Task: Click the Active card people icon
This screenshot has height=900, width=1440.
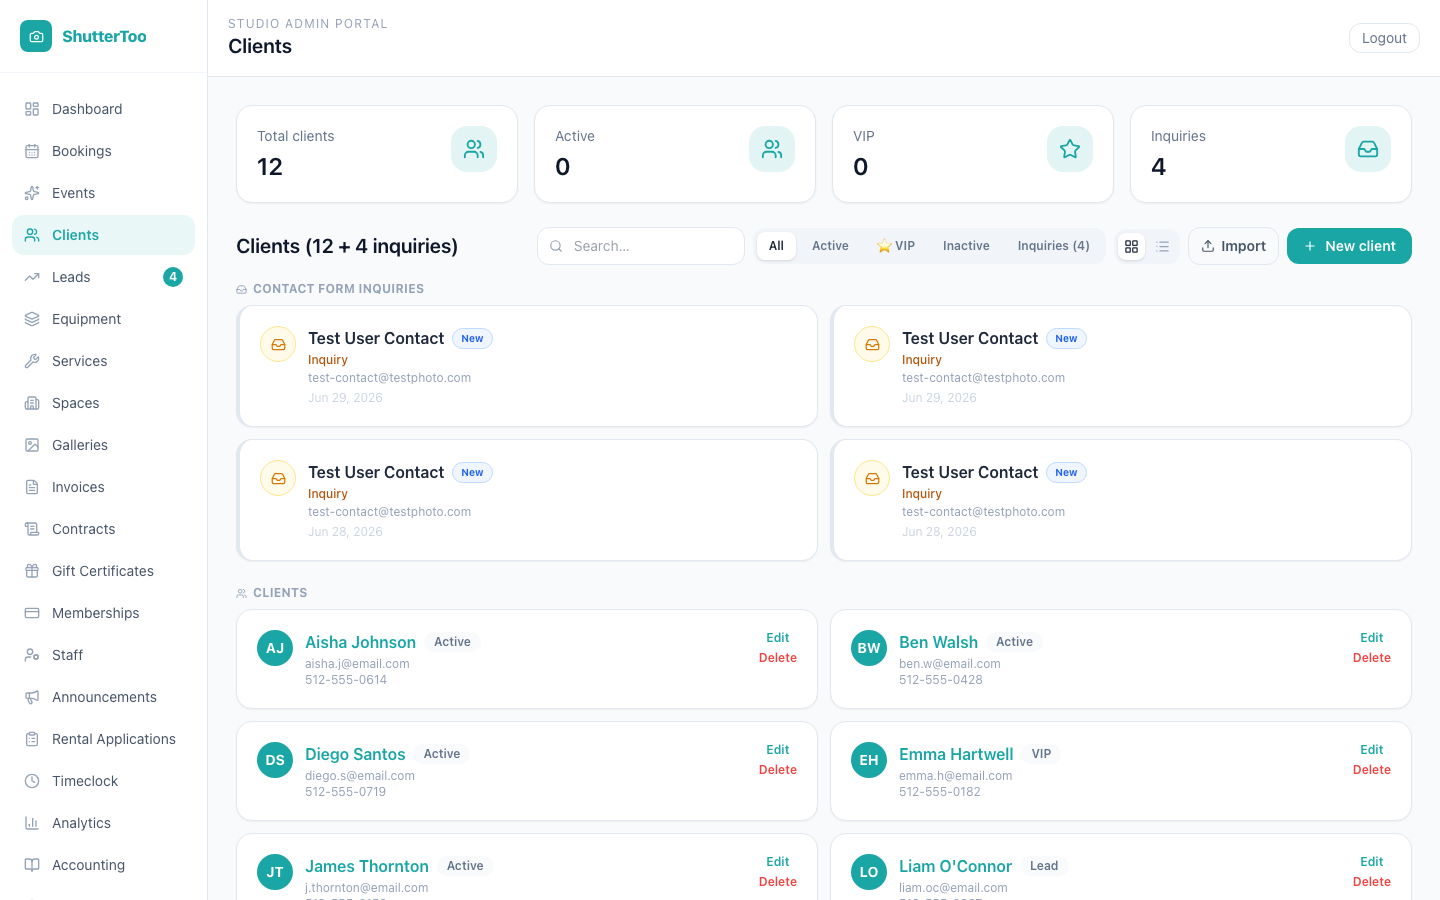Action: (x=772, y=149)
